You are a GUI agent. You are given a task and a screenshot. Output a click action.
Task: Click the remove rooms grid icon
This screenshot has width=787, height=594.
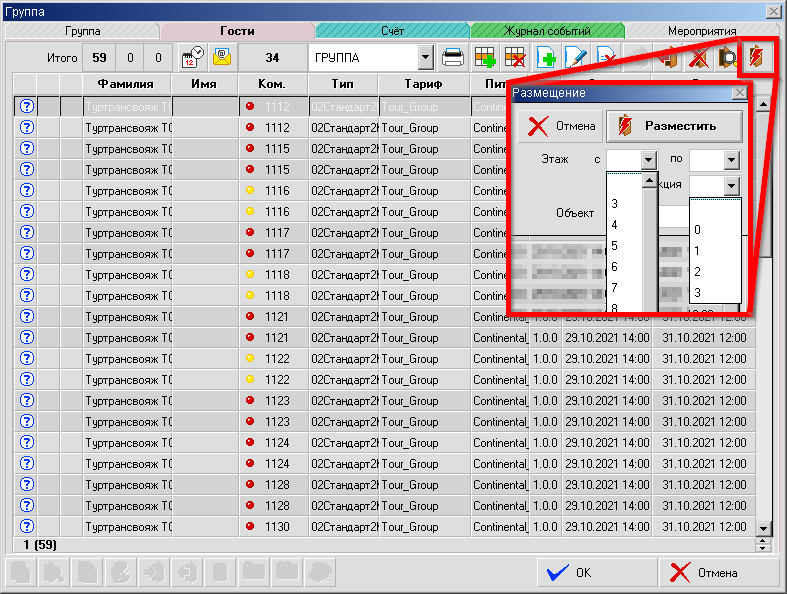click(x=516, y=57)
